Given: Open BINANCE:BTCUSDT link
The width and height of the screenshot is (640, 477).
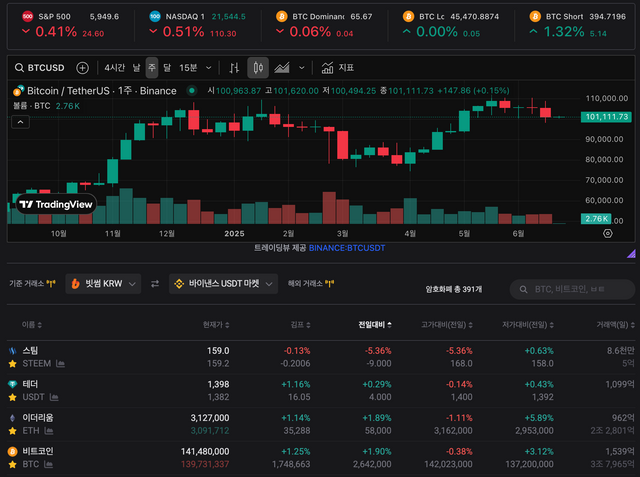Looking at the screenshot, I should [347, 248].
